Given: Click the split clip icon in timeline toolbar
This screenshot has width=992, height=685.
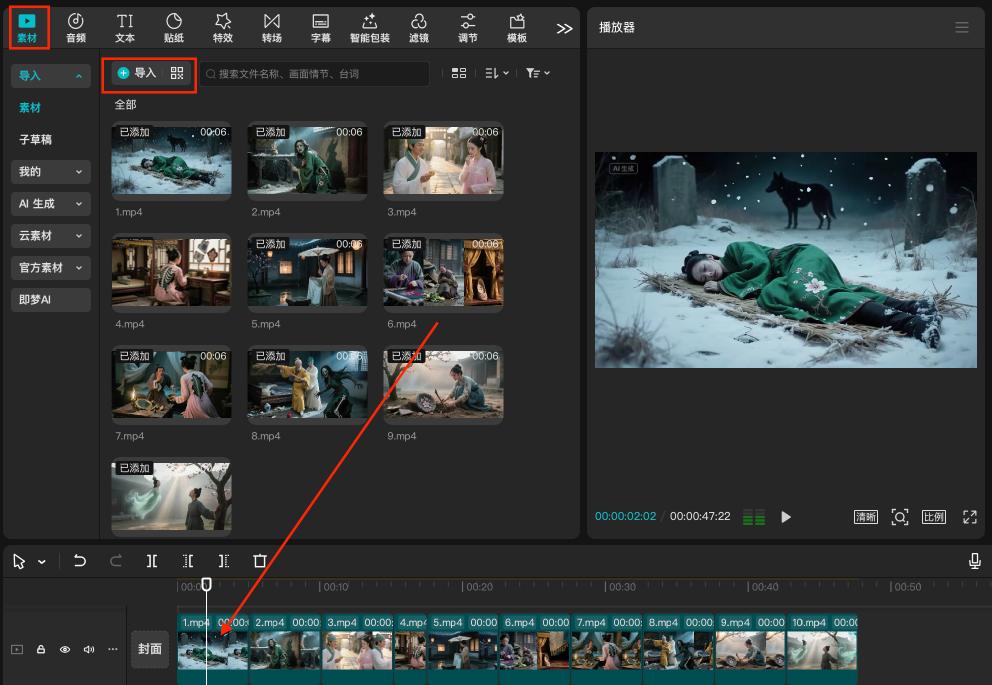Looking at the screenshot, I should click(152, 562).
